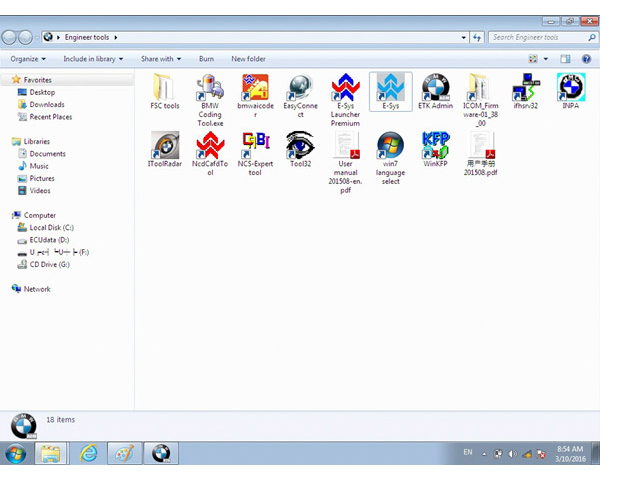The image size is (623, 484).
Task: Open ECUdata (D:) drive
Action: 49,240
